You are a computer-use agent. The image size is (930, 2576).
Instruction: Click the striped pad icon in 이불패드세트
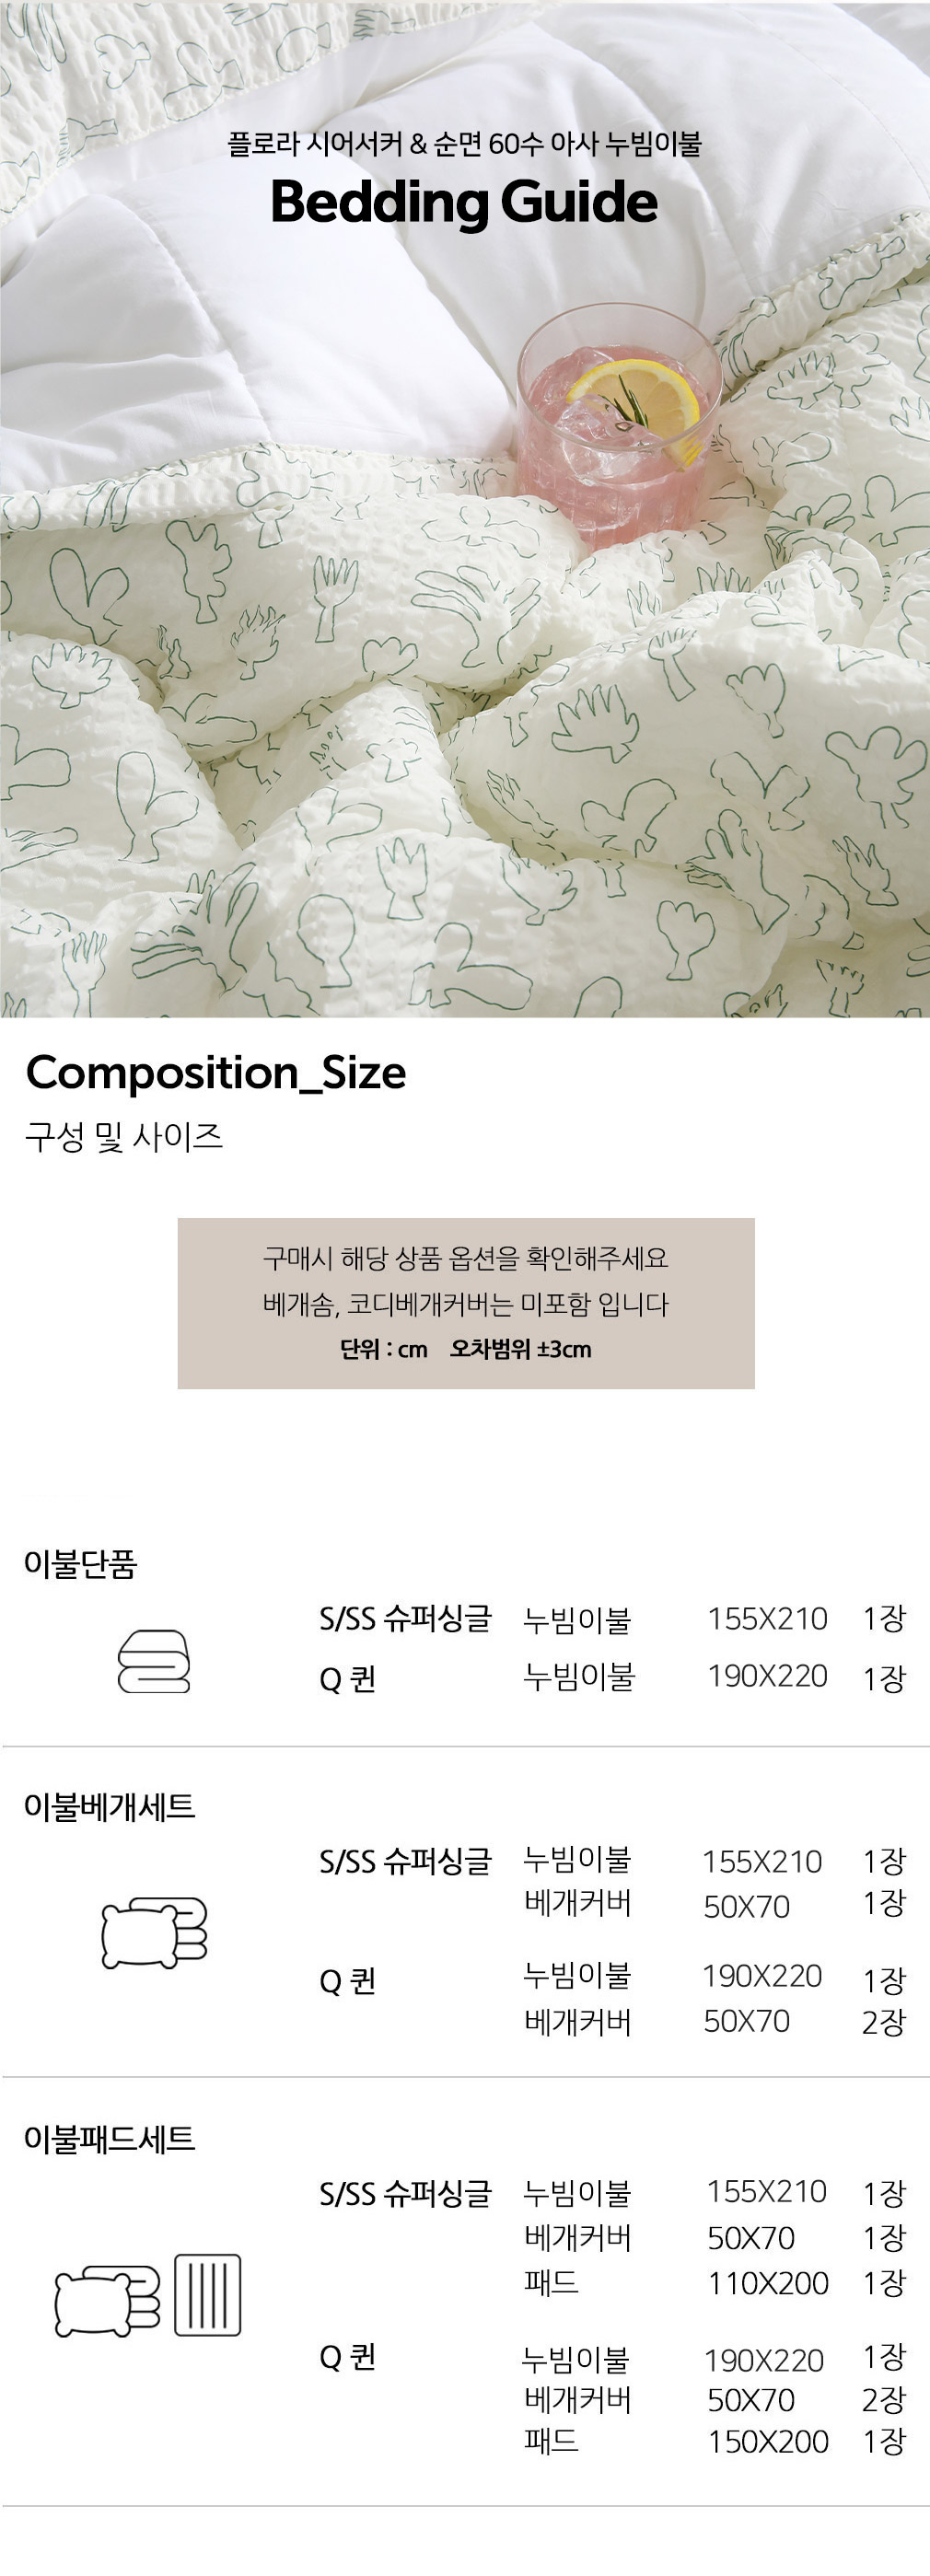point(208,2295)
